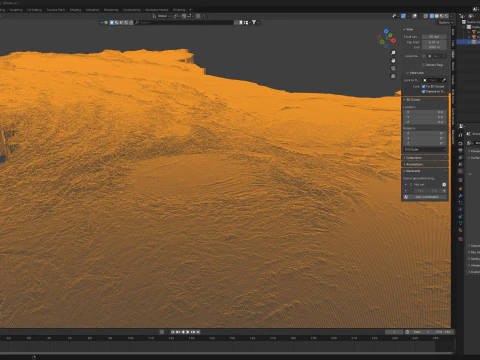Click the play animation button
The height and width of the screenshot is (360, 480).
[188, 332]
